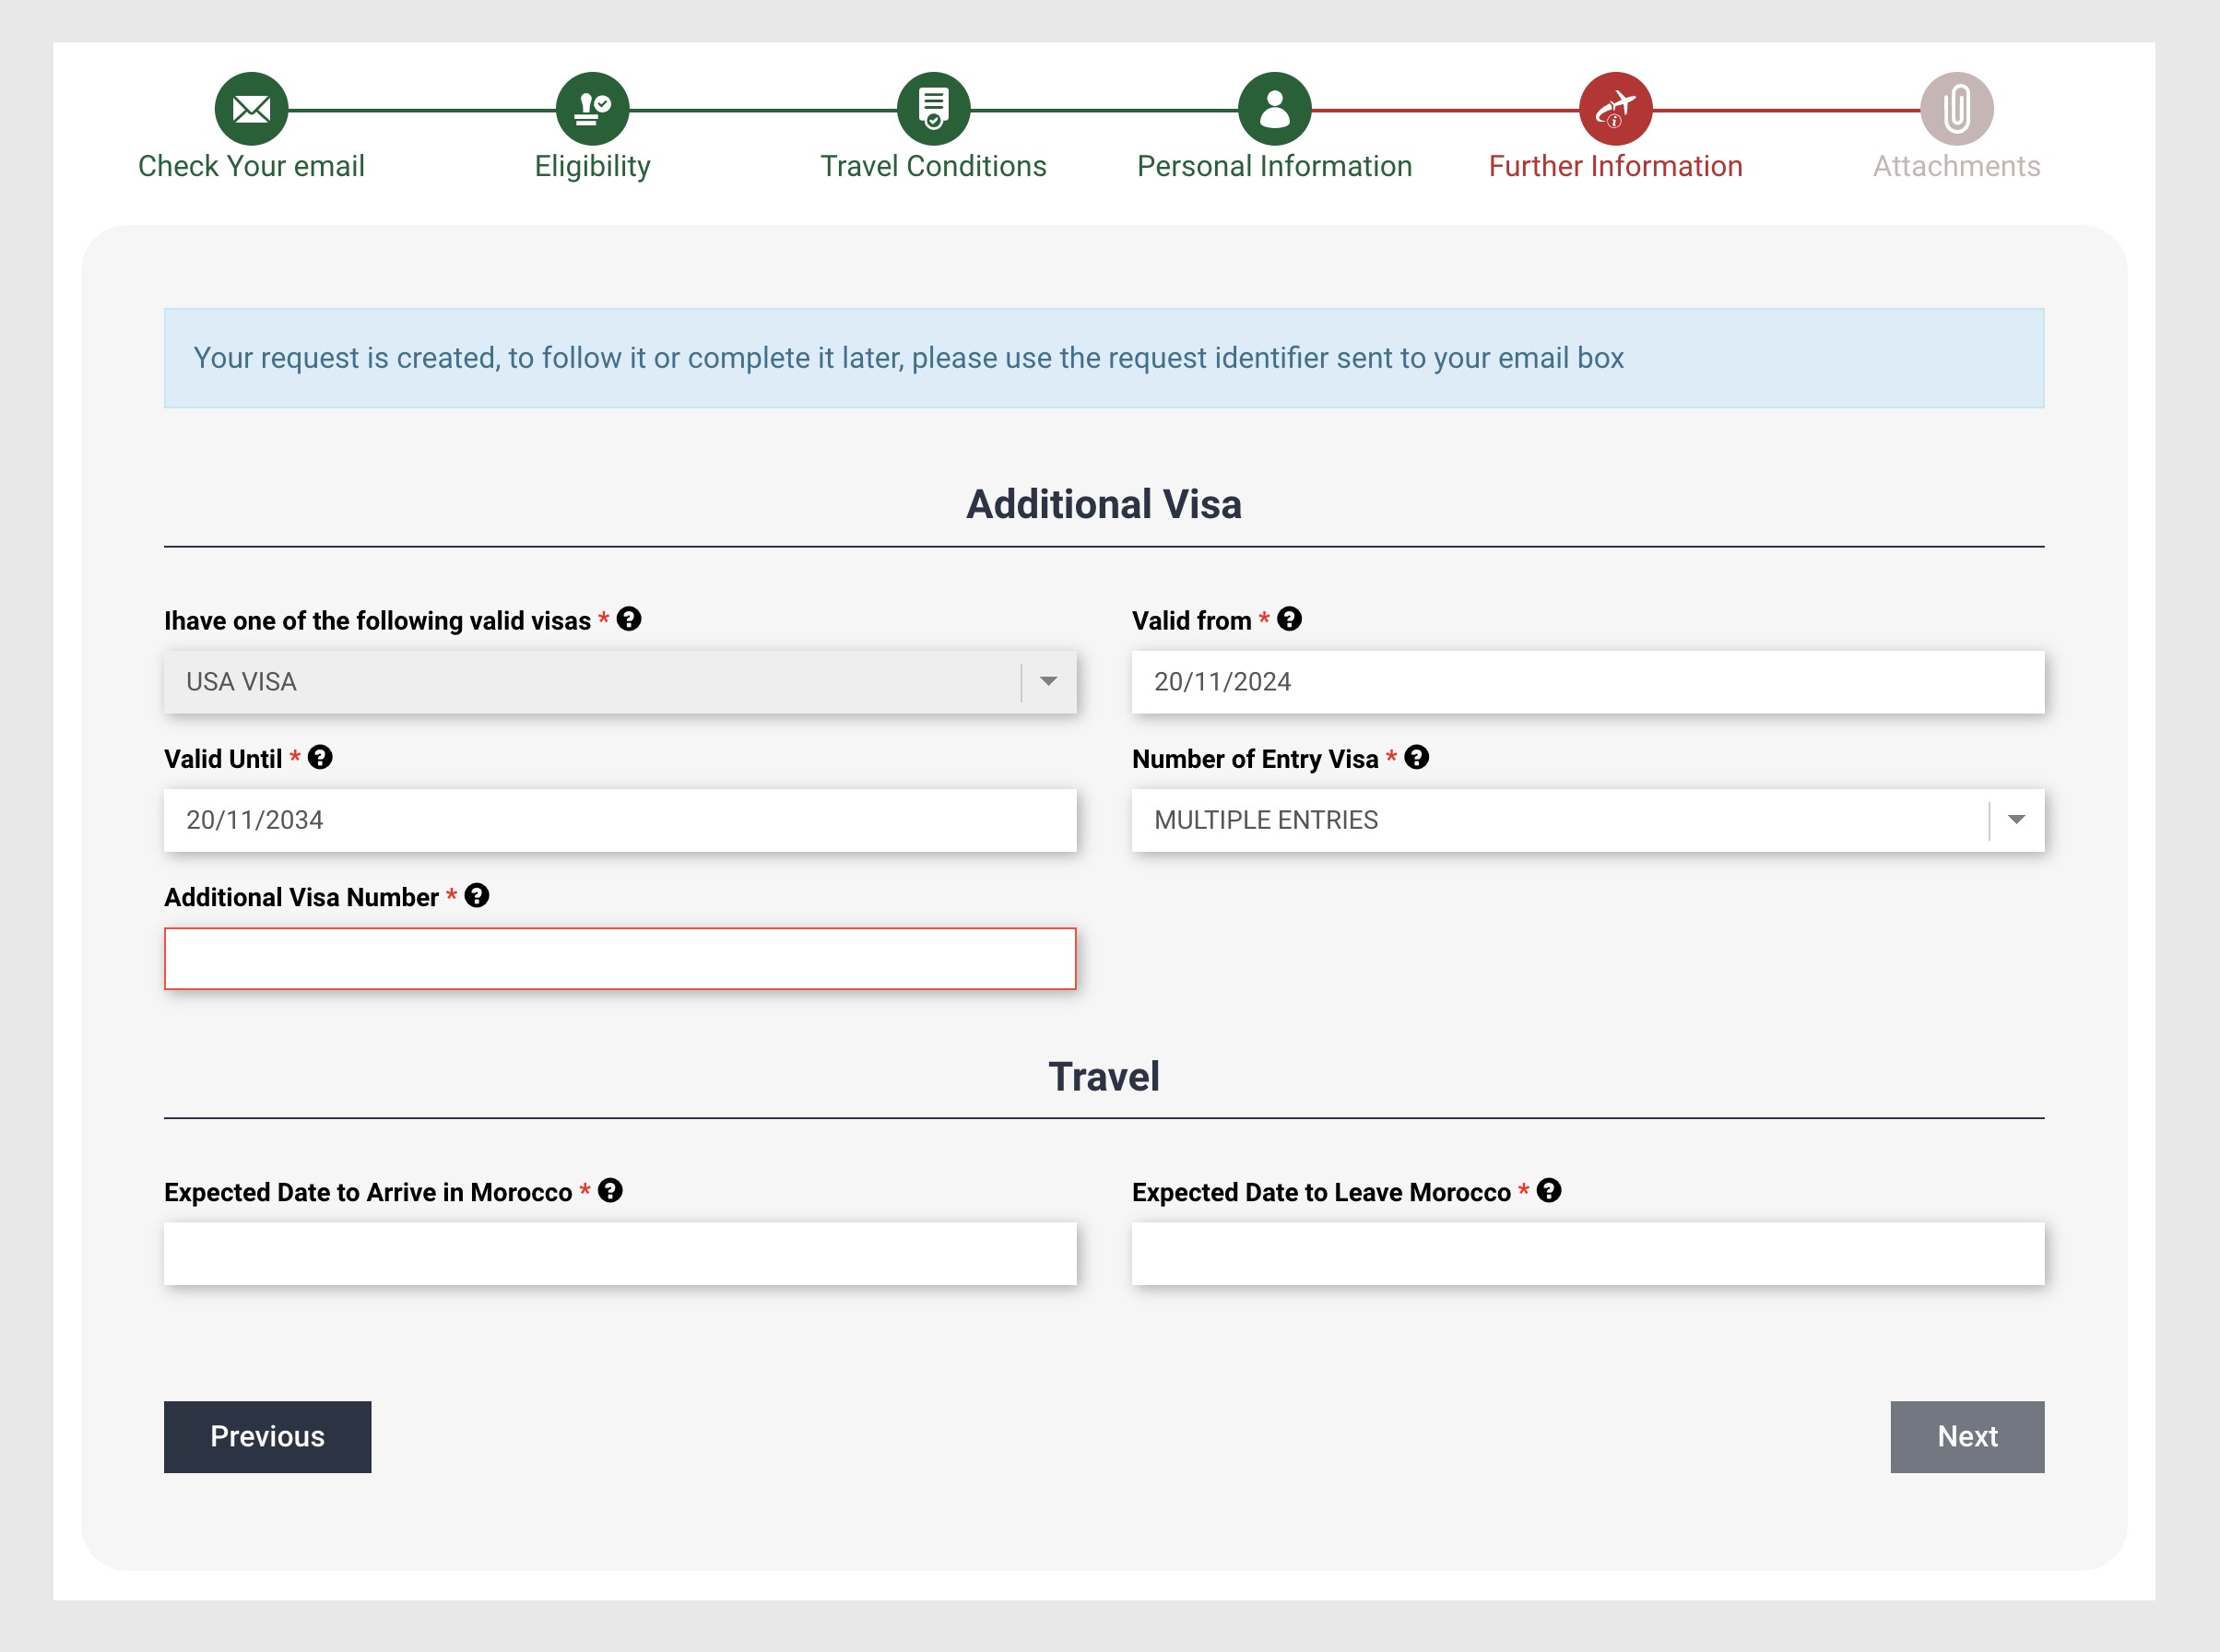
Task: Click help icon next to Valid from
Action: pos(1289,619)
